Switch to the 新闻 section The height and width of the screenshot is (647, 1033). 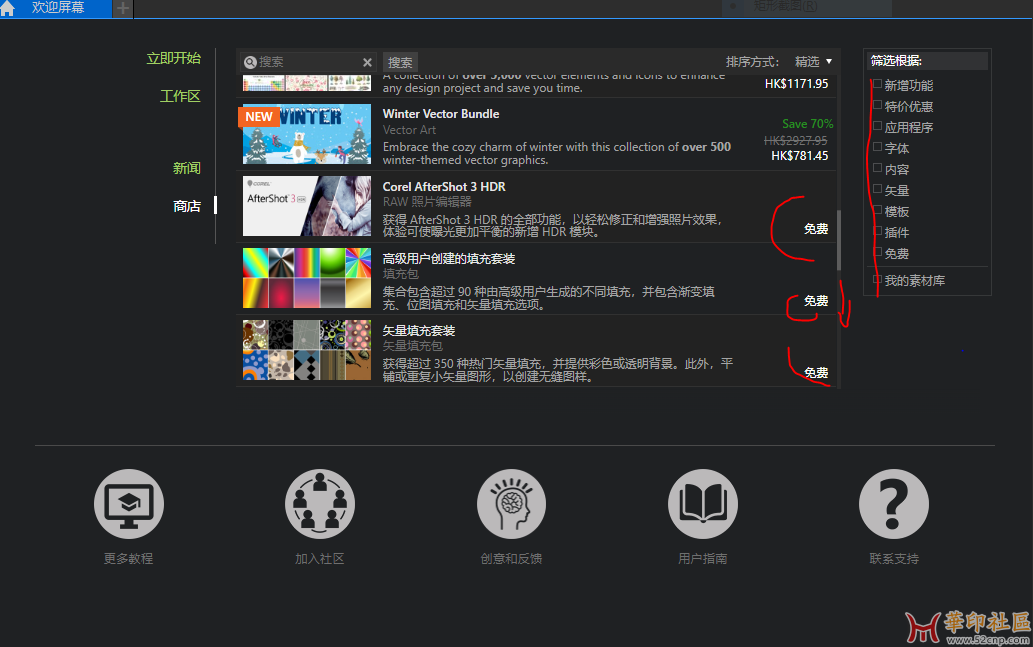pyautogui.click(x=186, y=168)
